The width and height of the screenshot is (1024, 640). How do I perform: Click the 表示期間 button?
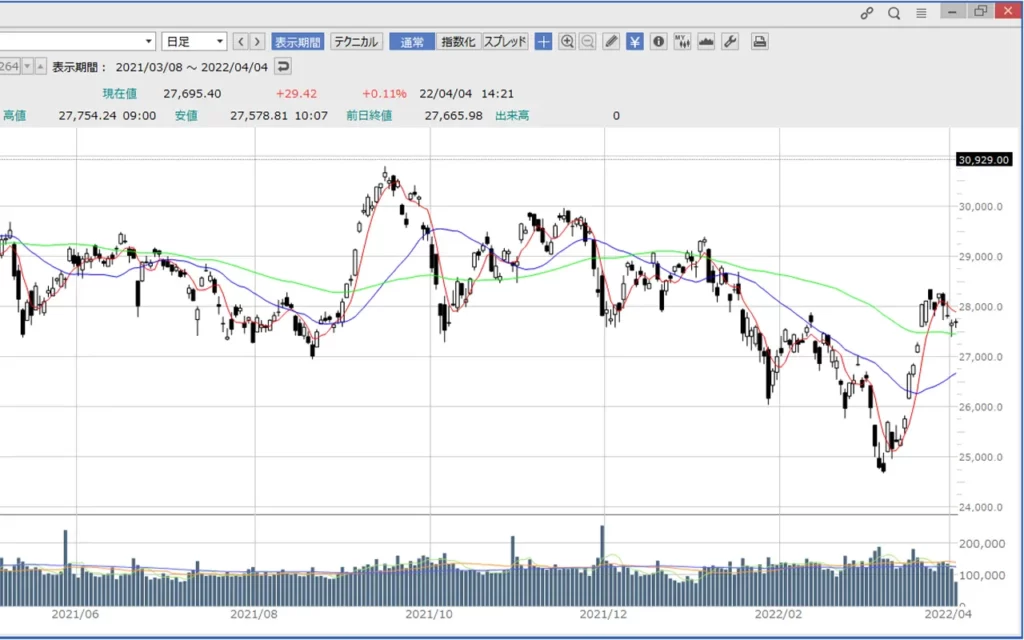[298, 41]
